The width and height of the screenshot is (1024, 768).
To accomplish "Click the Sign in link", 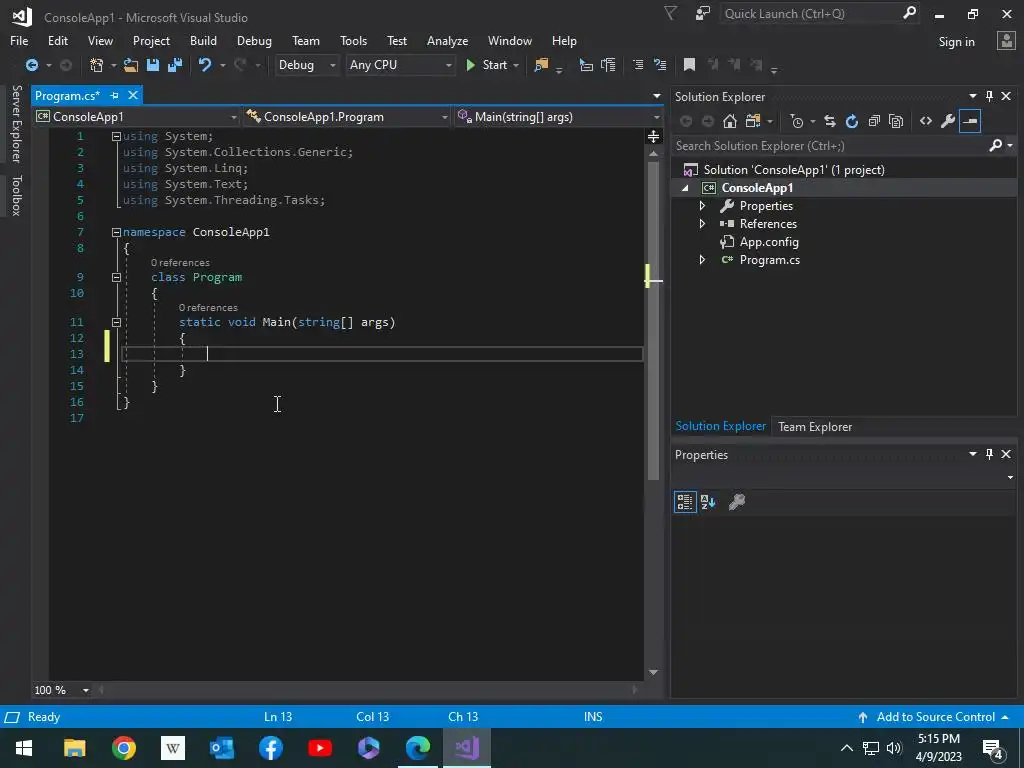I will 956,42.
